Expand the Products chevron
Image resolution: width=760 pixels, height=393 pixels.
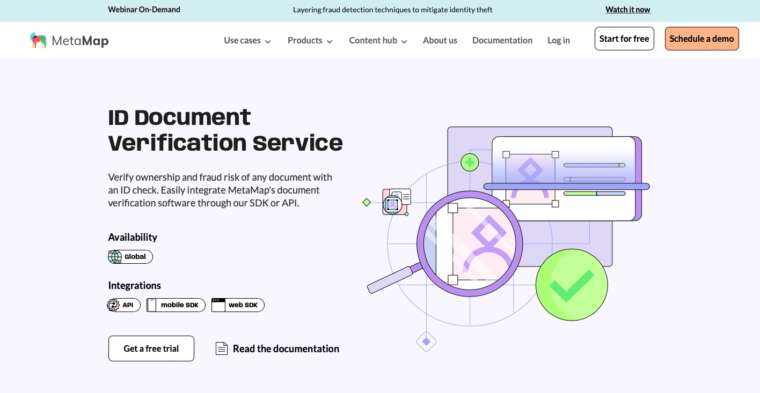pyautogui.click(x=330, y=41)
